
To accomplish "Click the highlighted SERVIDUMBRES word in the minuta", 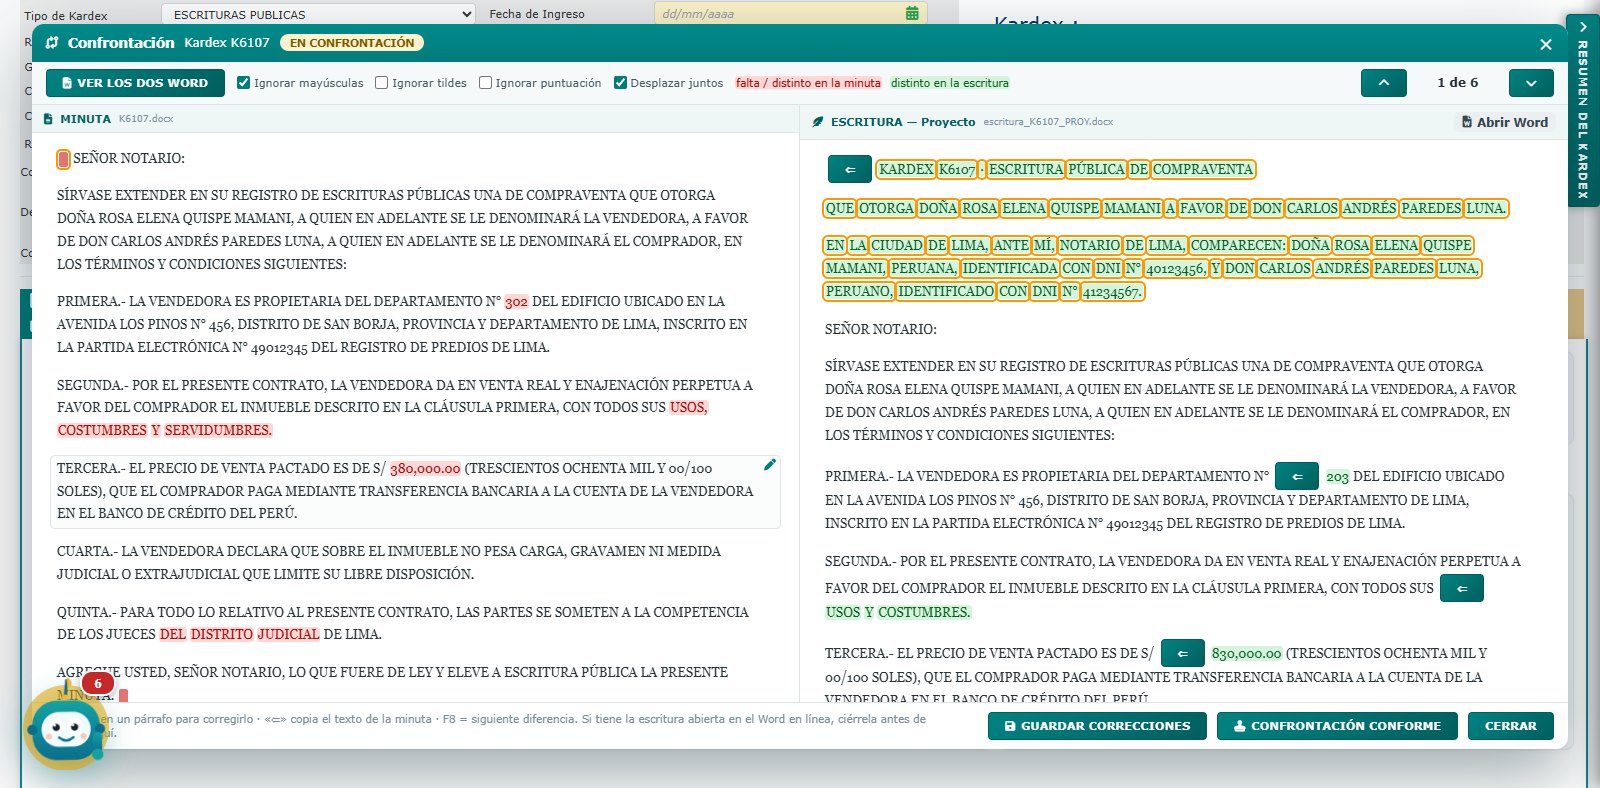I will [218, 430].
